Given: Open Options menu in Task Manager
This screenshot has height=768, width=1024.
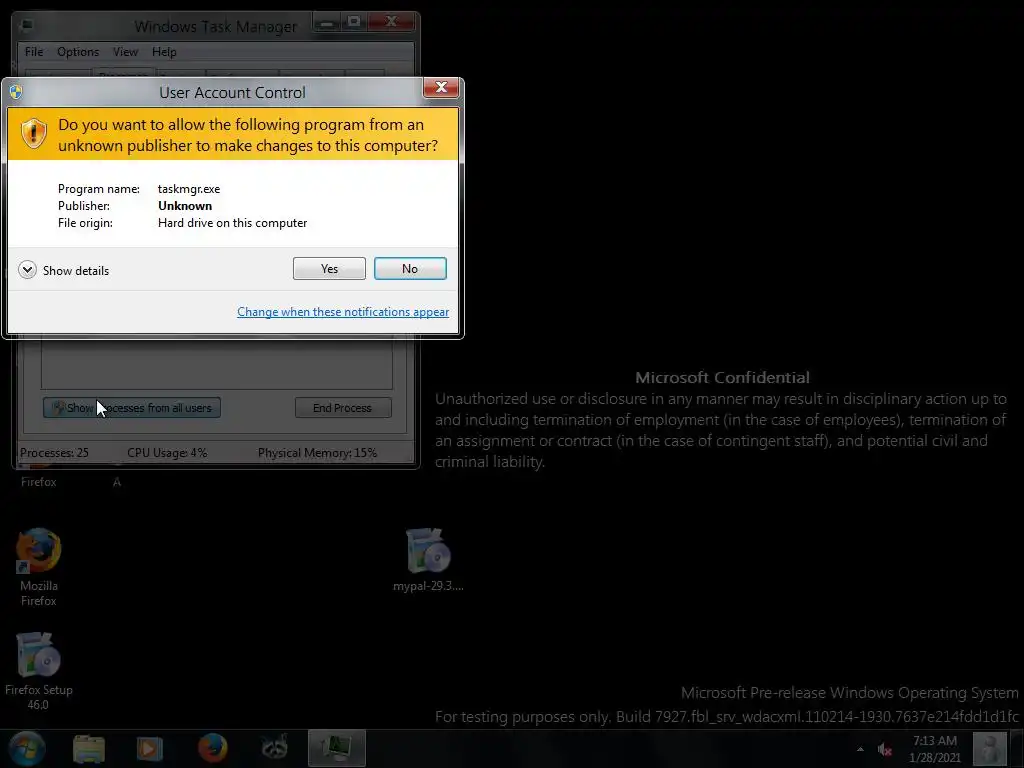Looking at the screenshot, I should (x=78, y=52).
